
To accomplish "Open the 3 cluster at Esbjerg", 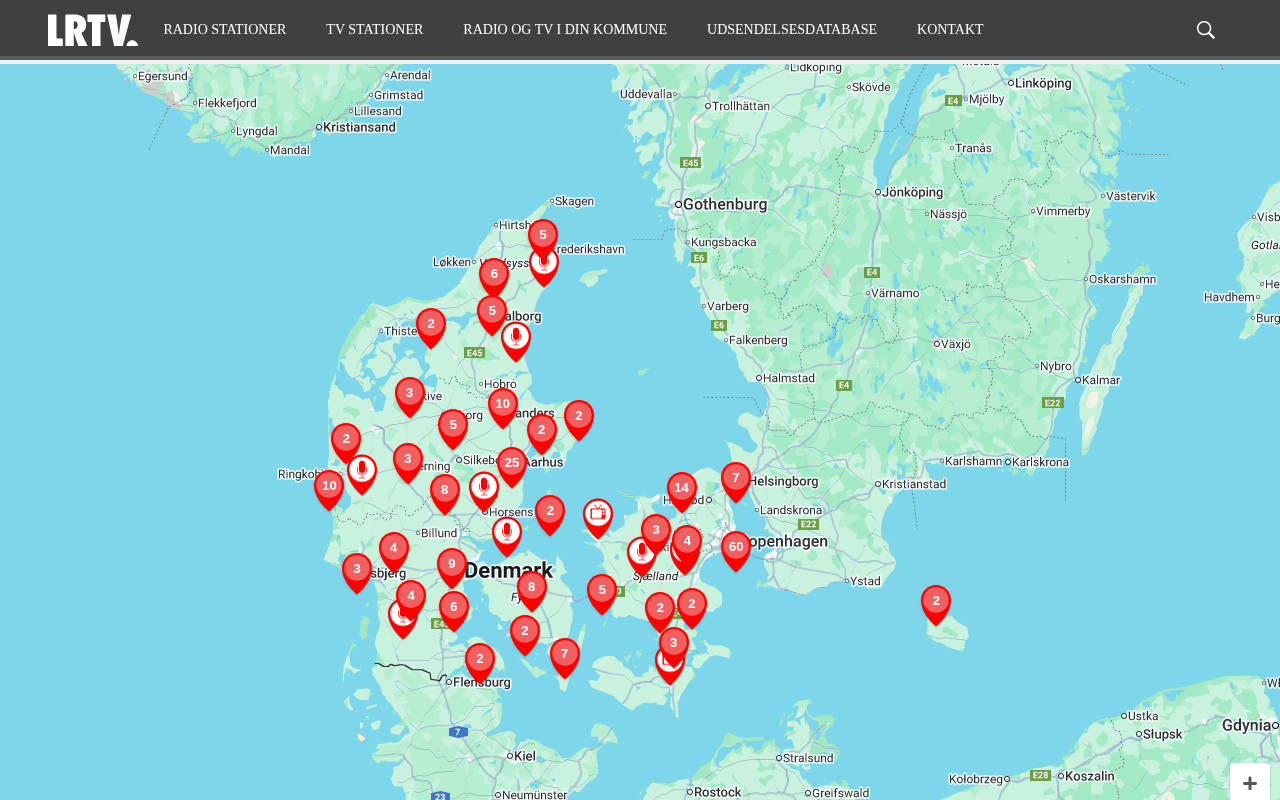I will [x=357, y=573].
